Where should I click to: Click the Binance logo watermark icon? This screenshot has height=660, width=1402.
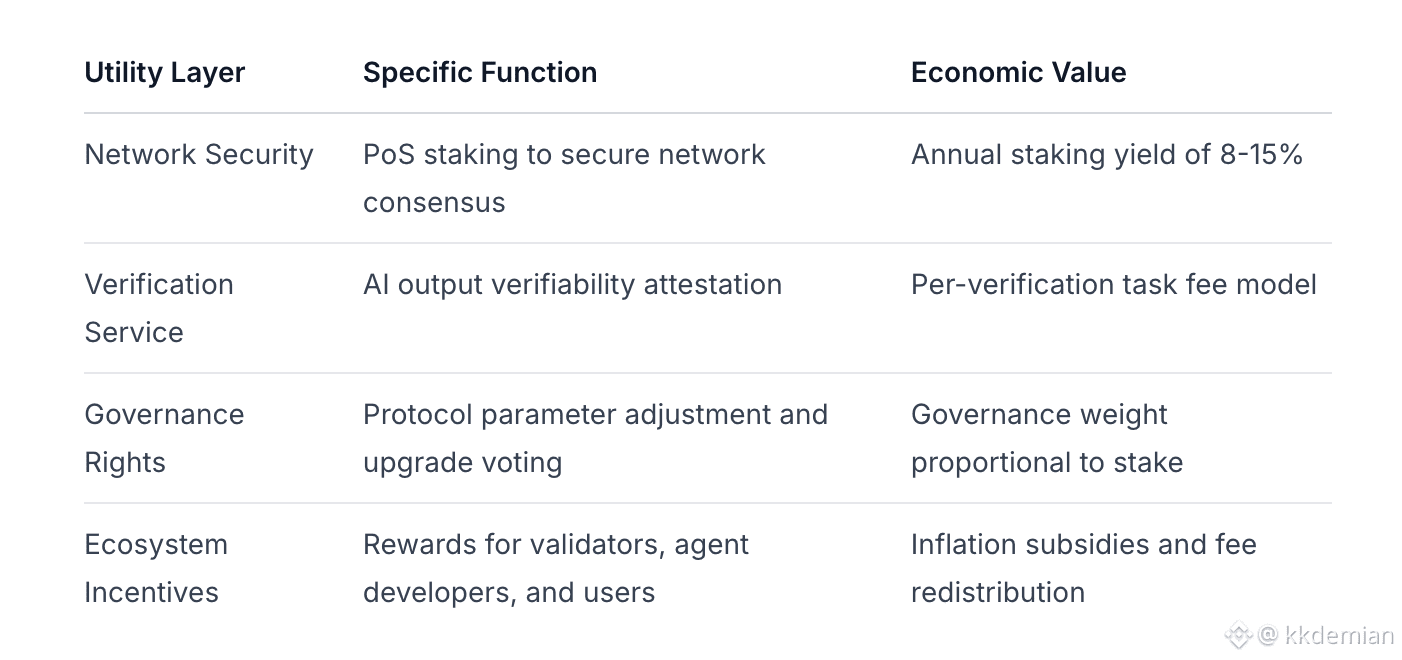pyautogui.click(x=1238, y=634)
